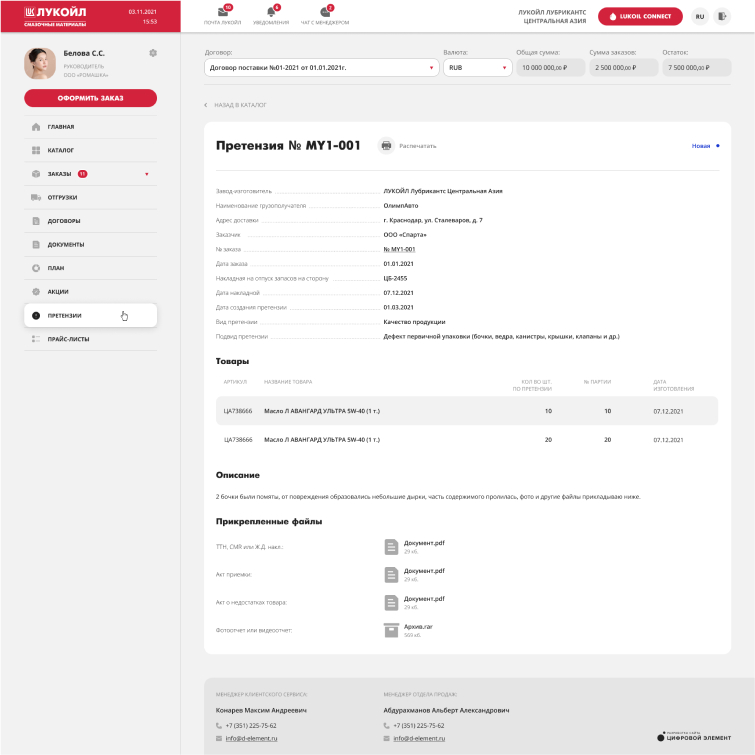The height and width of the screenshot is (755, 755).
Task: Click the LUKOIL CONNECT button
Action: 640,16
